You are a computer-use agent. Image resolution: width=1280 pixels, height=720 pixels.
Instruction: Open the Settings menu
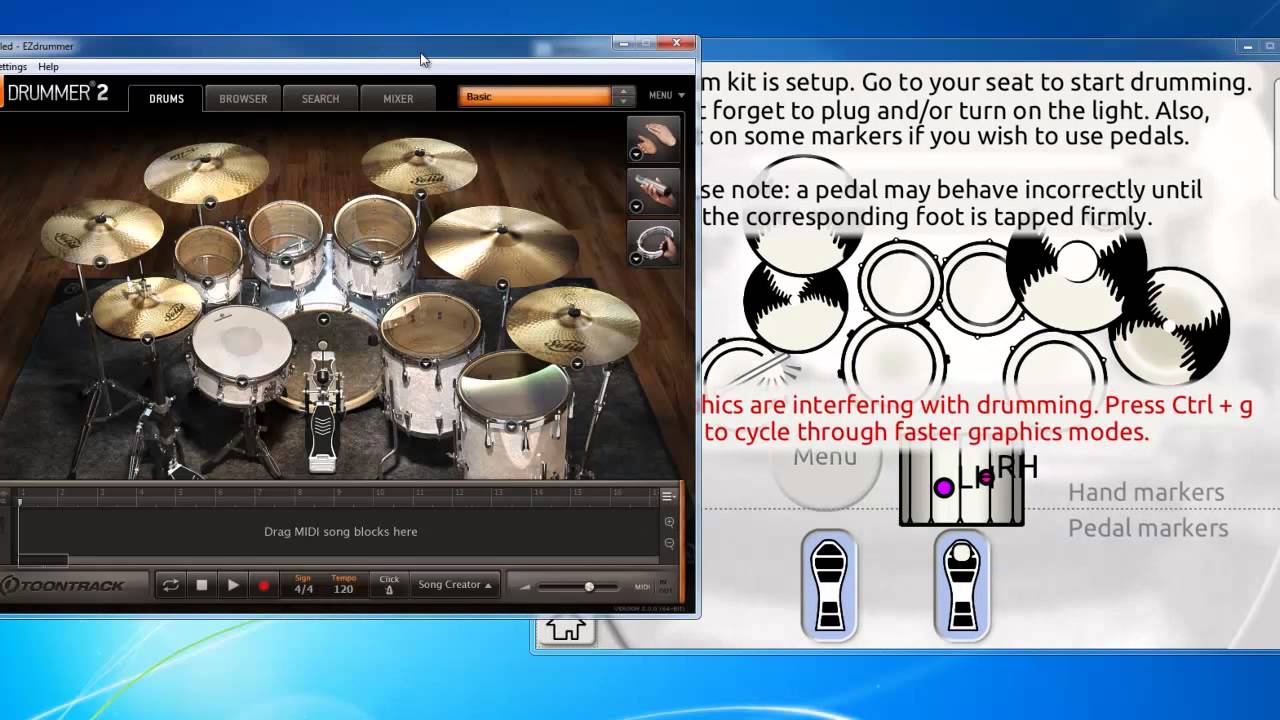[13, 66]
